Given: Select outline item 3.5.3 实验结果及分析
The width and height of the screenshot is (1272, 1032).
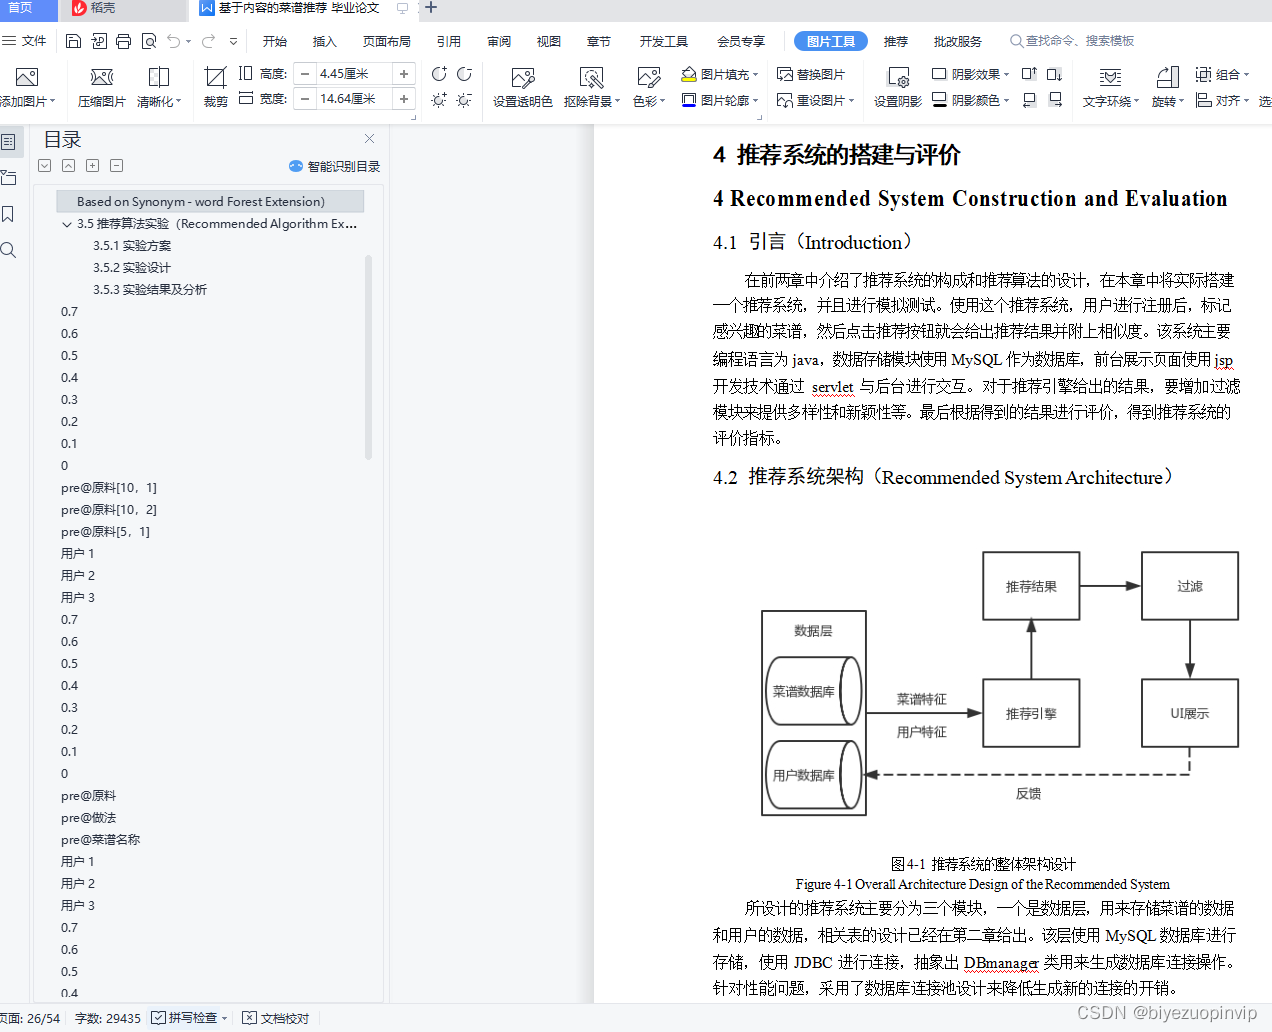Looking at the screenshot, I should pos(150,290).
